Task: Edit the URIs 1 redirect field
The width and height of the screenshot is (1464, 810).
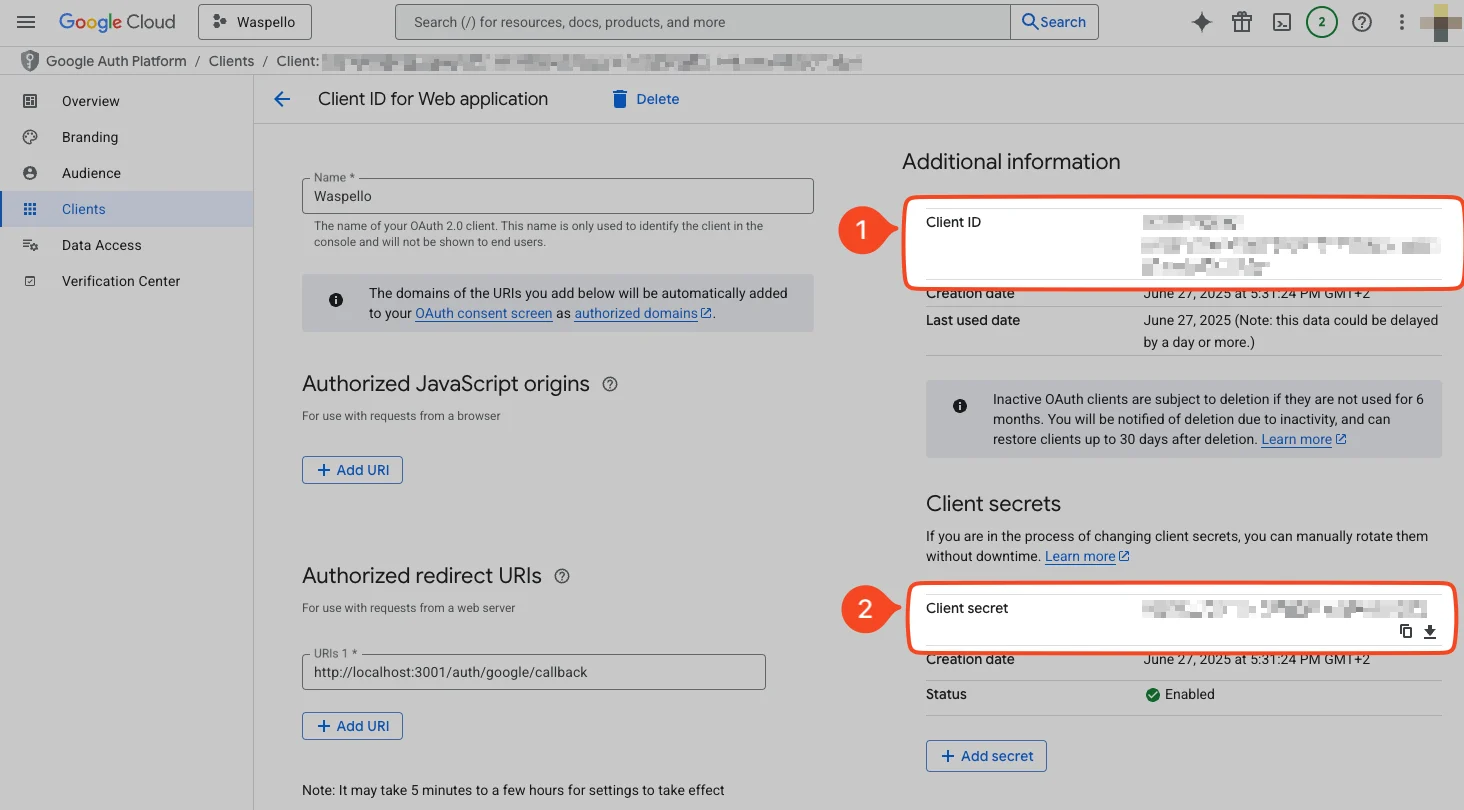Action: [x=534, y=672]
